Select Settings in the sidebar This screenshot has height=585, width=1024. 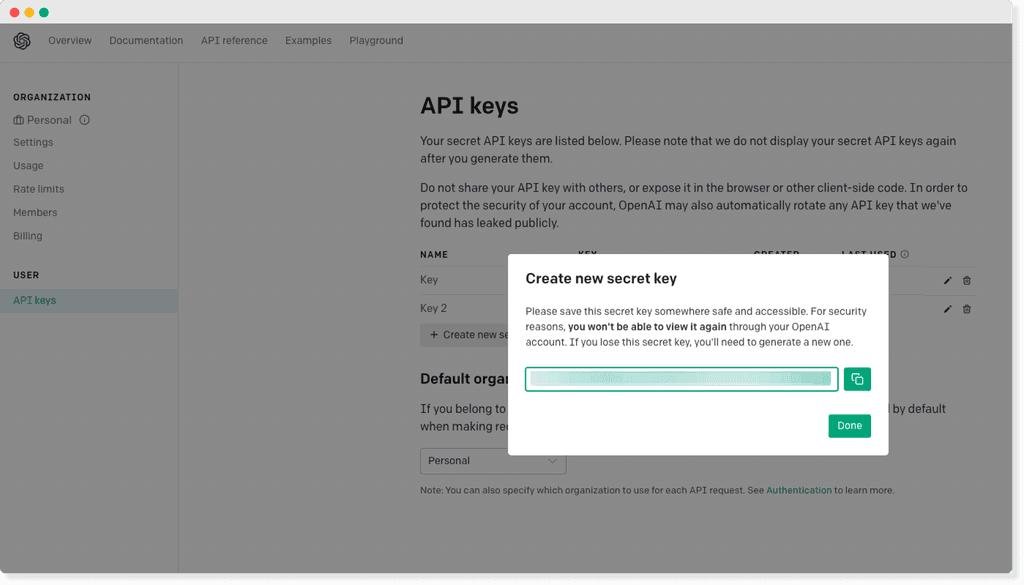click(33, 142)
